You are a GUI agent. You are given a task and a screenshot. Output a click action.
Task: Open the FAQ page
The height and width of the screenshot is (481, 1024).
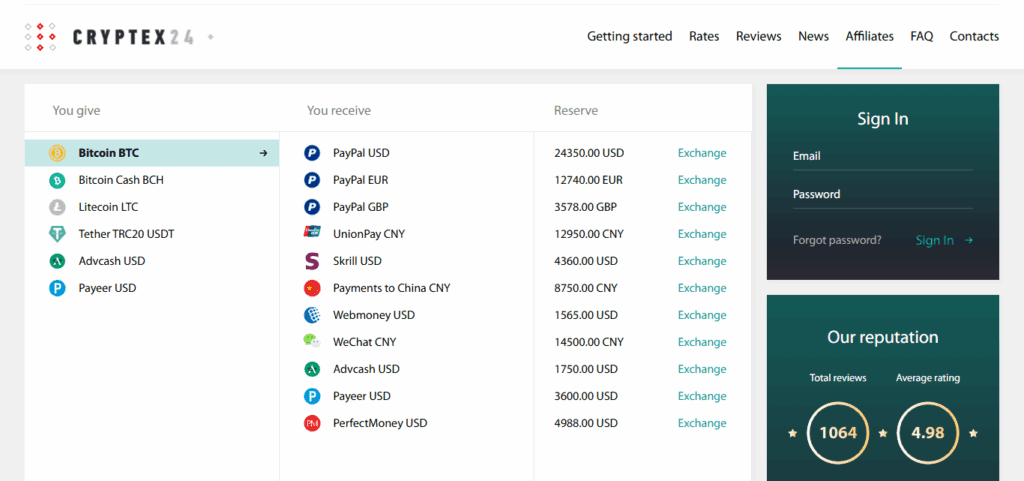(921, 37)
